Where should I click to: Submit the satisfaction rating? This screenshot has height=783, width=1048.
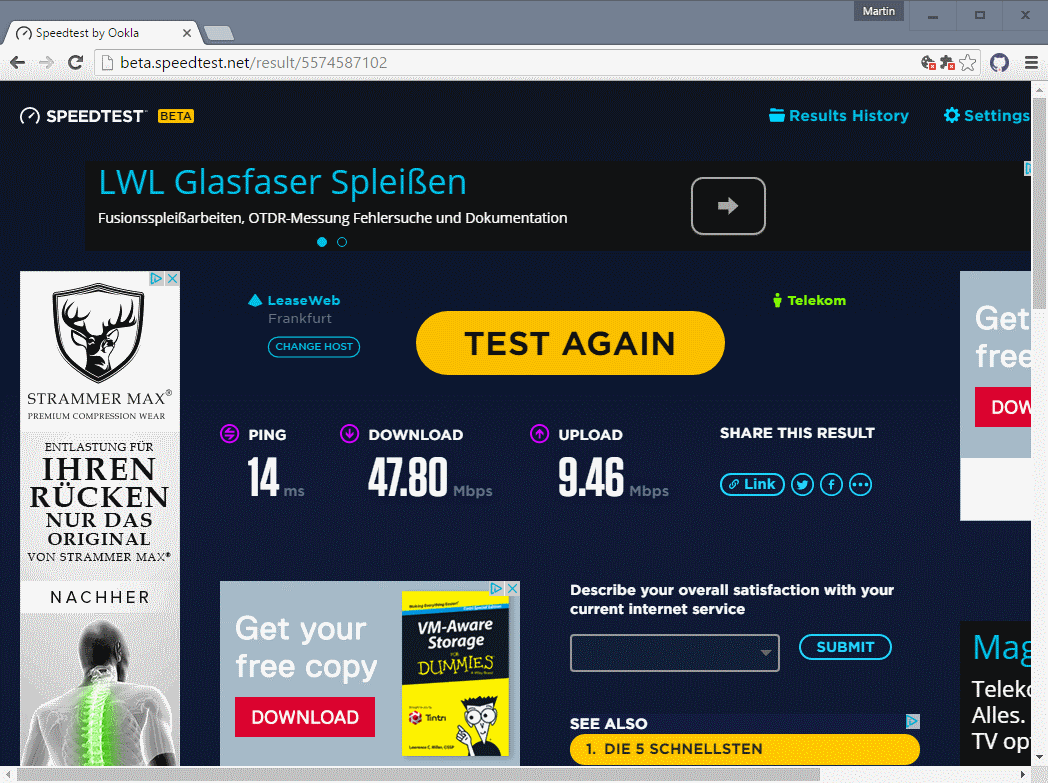[845, 647]
